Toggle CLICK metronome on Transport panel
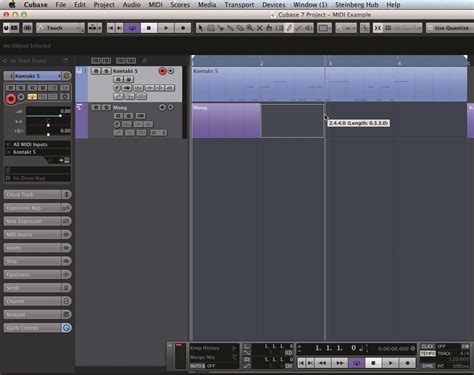 pos(428,346)
